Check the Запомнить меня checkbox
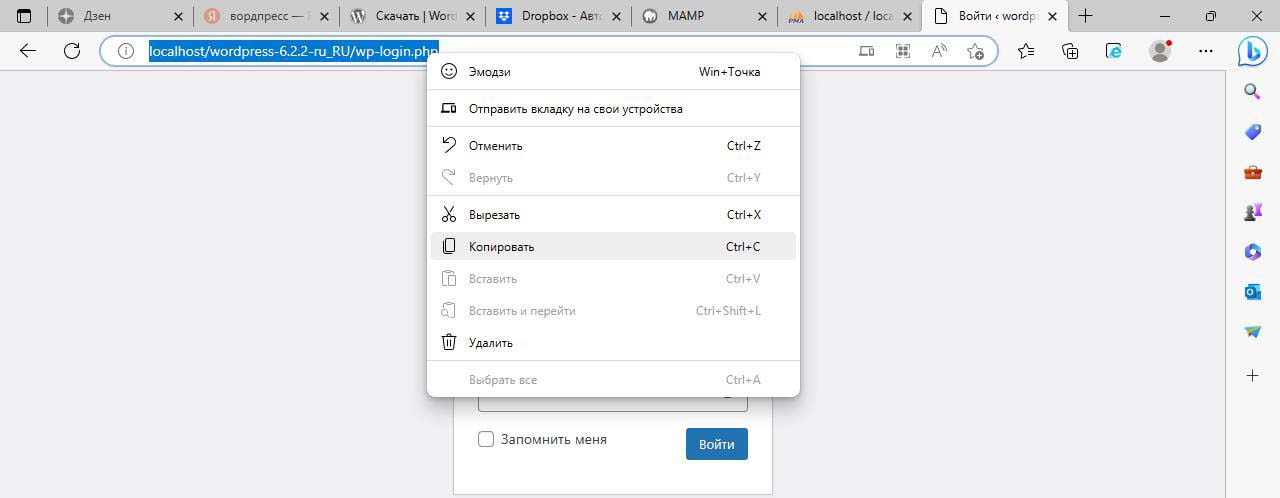 pyautogui.click(x=486, y=439)
